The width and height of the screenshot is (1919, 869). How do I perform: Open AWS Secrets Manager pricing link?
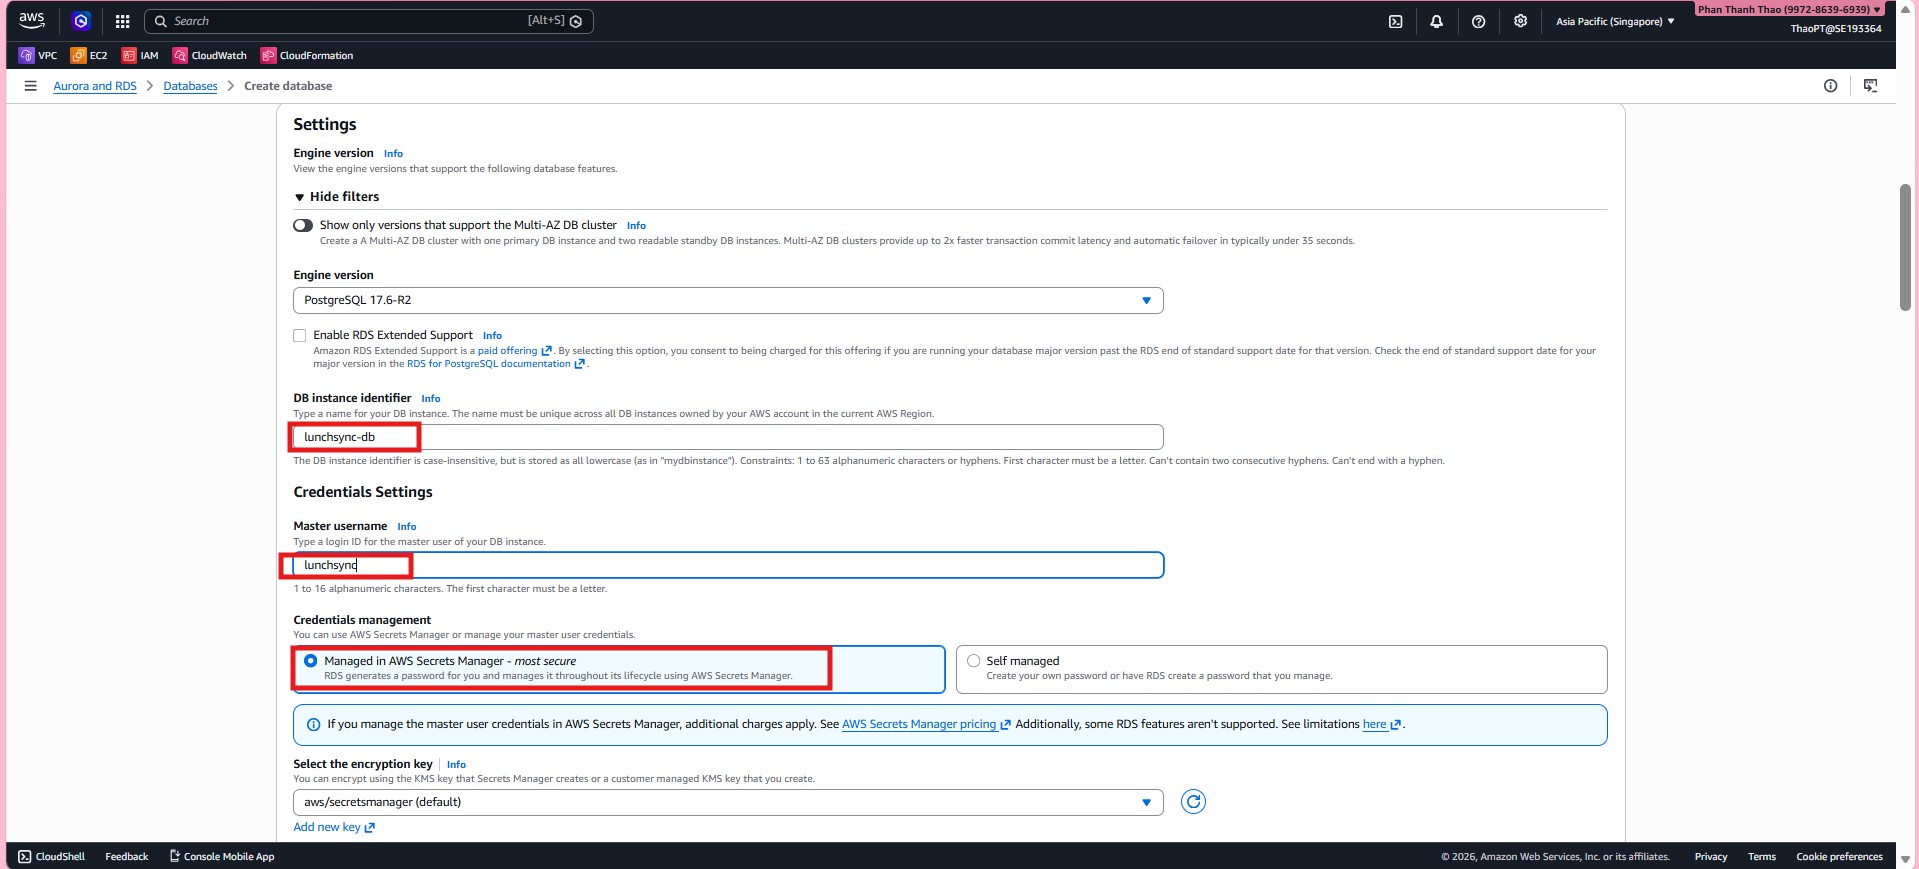918,724
